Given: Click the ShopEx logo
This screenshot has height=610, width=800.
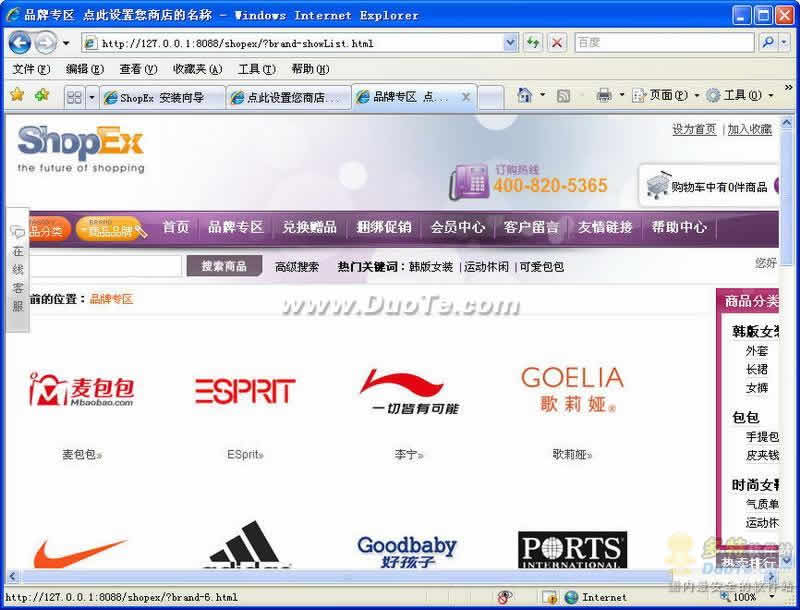Looking at the screenshot, I should coord(81,149).
